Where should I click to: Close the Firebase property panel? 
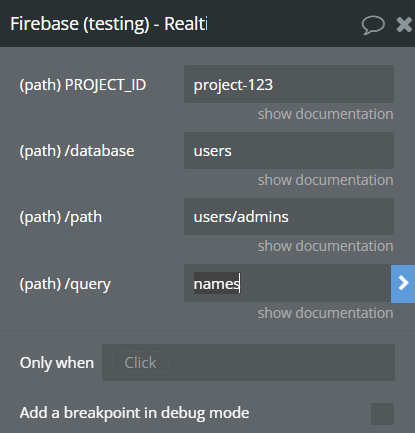pyautogui.click(x=404, y=25)
